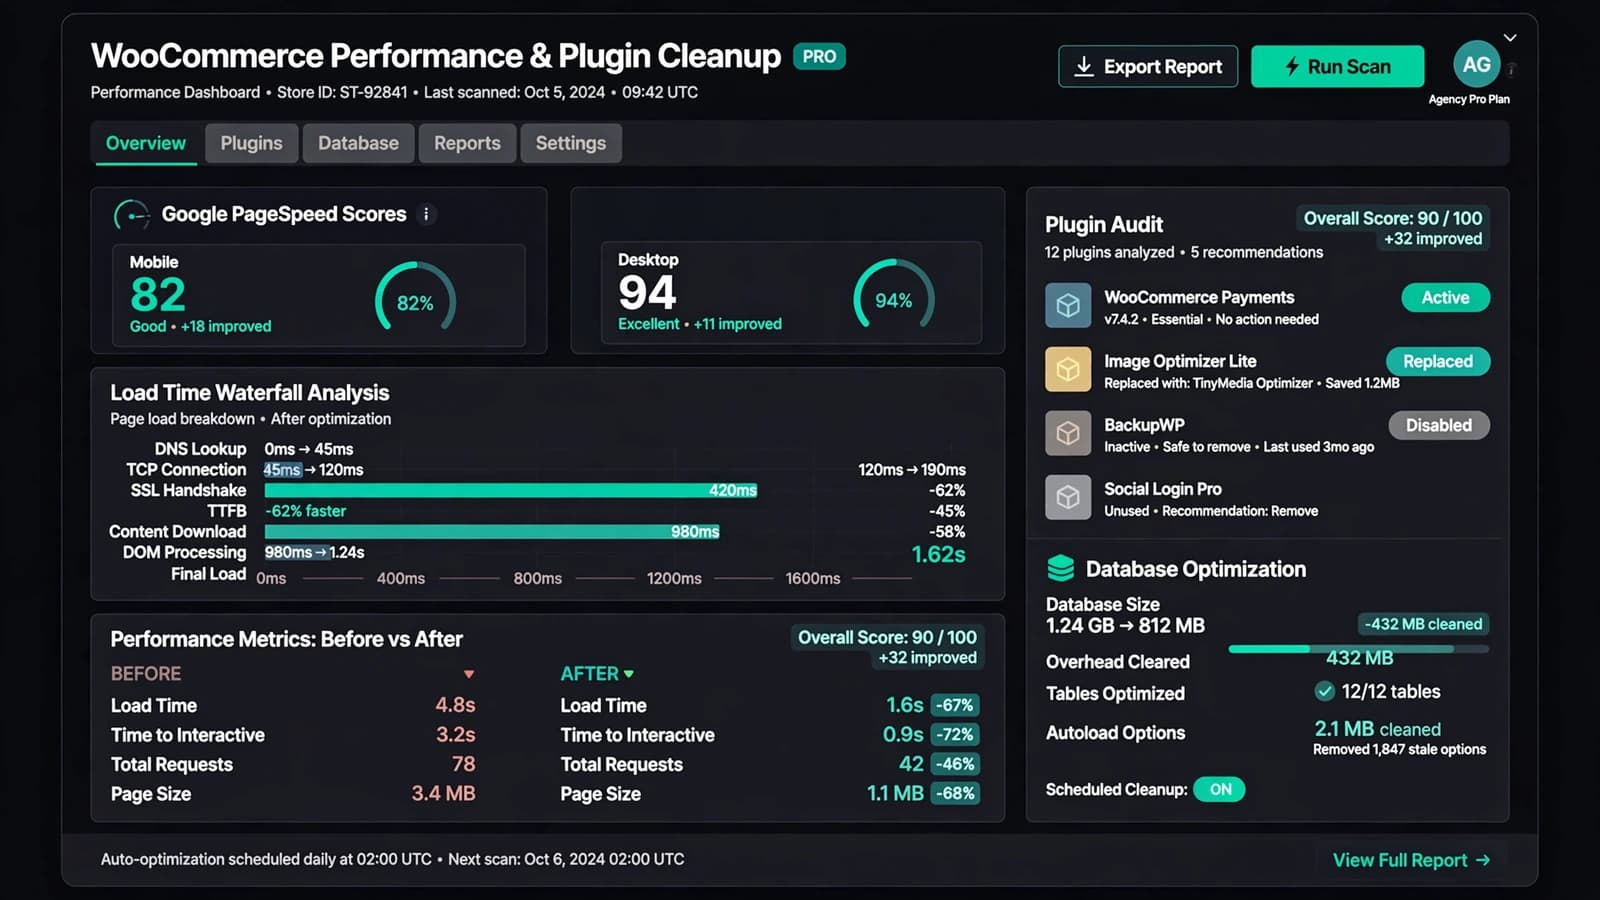Click the 1.24 GB → 812 MB size
The height and width of the screenshot is (900, 1600).
pos(1125,626)
